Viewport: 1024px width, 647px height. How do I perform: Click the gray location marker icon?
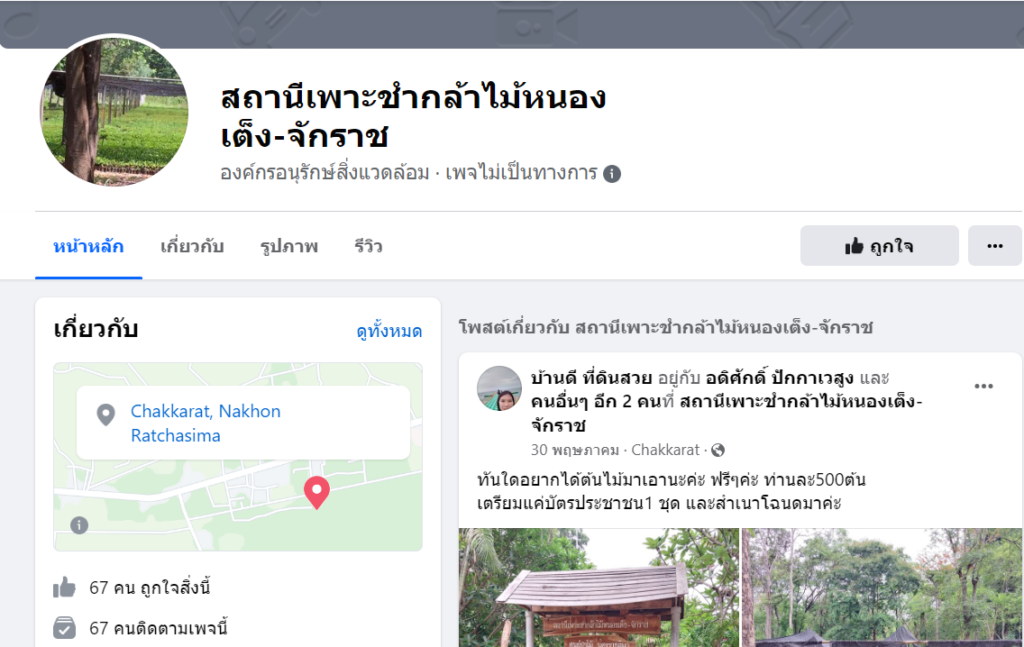106,415
